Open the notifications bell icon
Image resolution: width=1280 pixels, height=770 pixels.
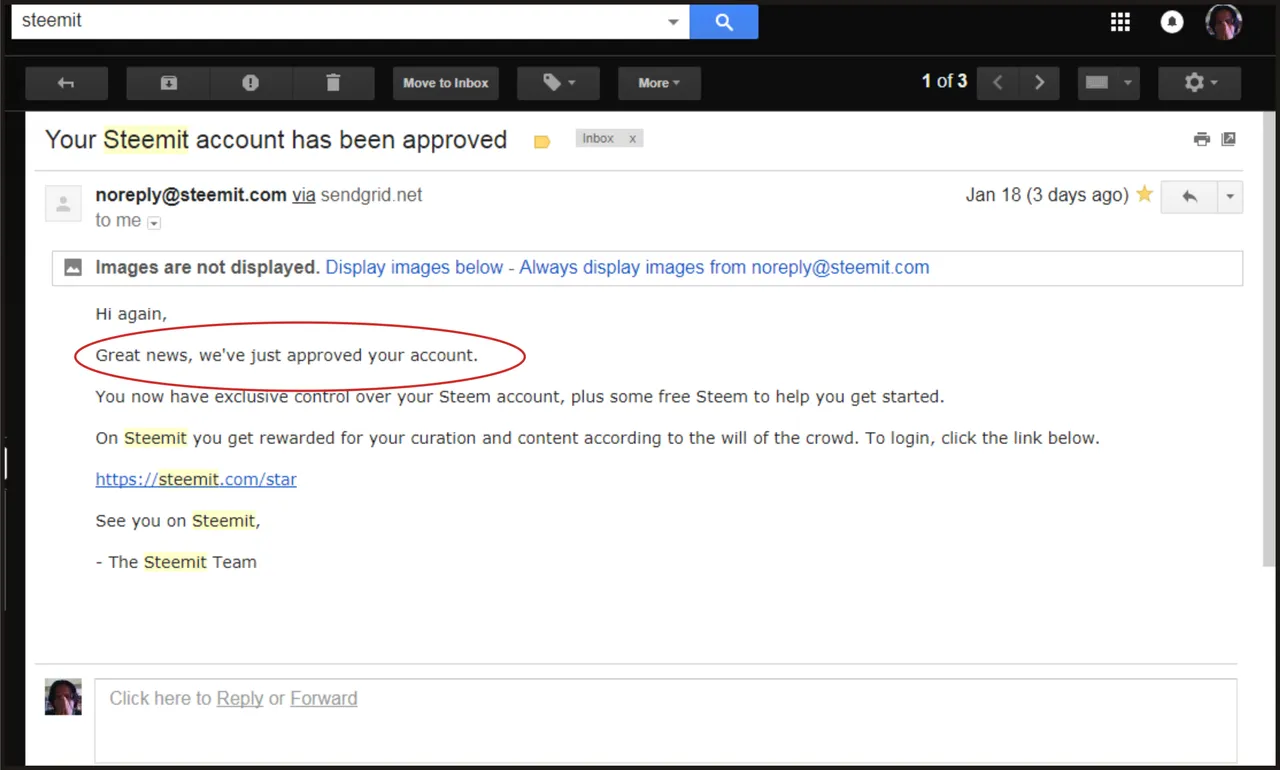tap(1172, 22)
